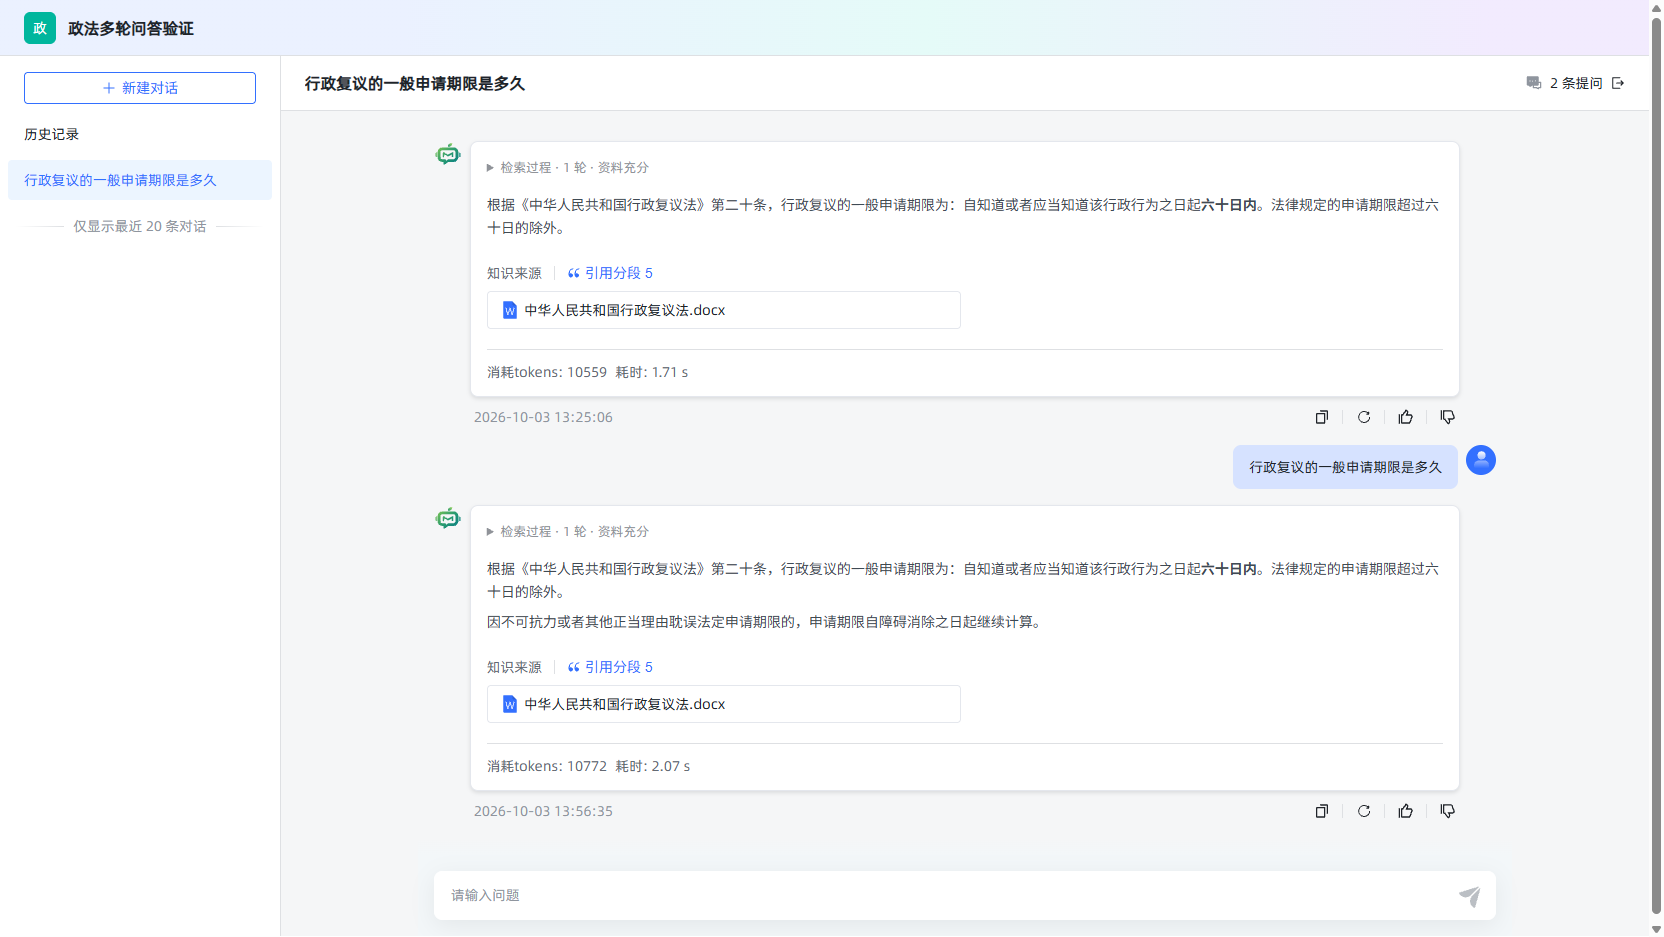The height and width of the screenshot is (937, 1664).
Task: Click the user avatar beside the question
Action: (1481, 460)
